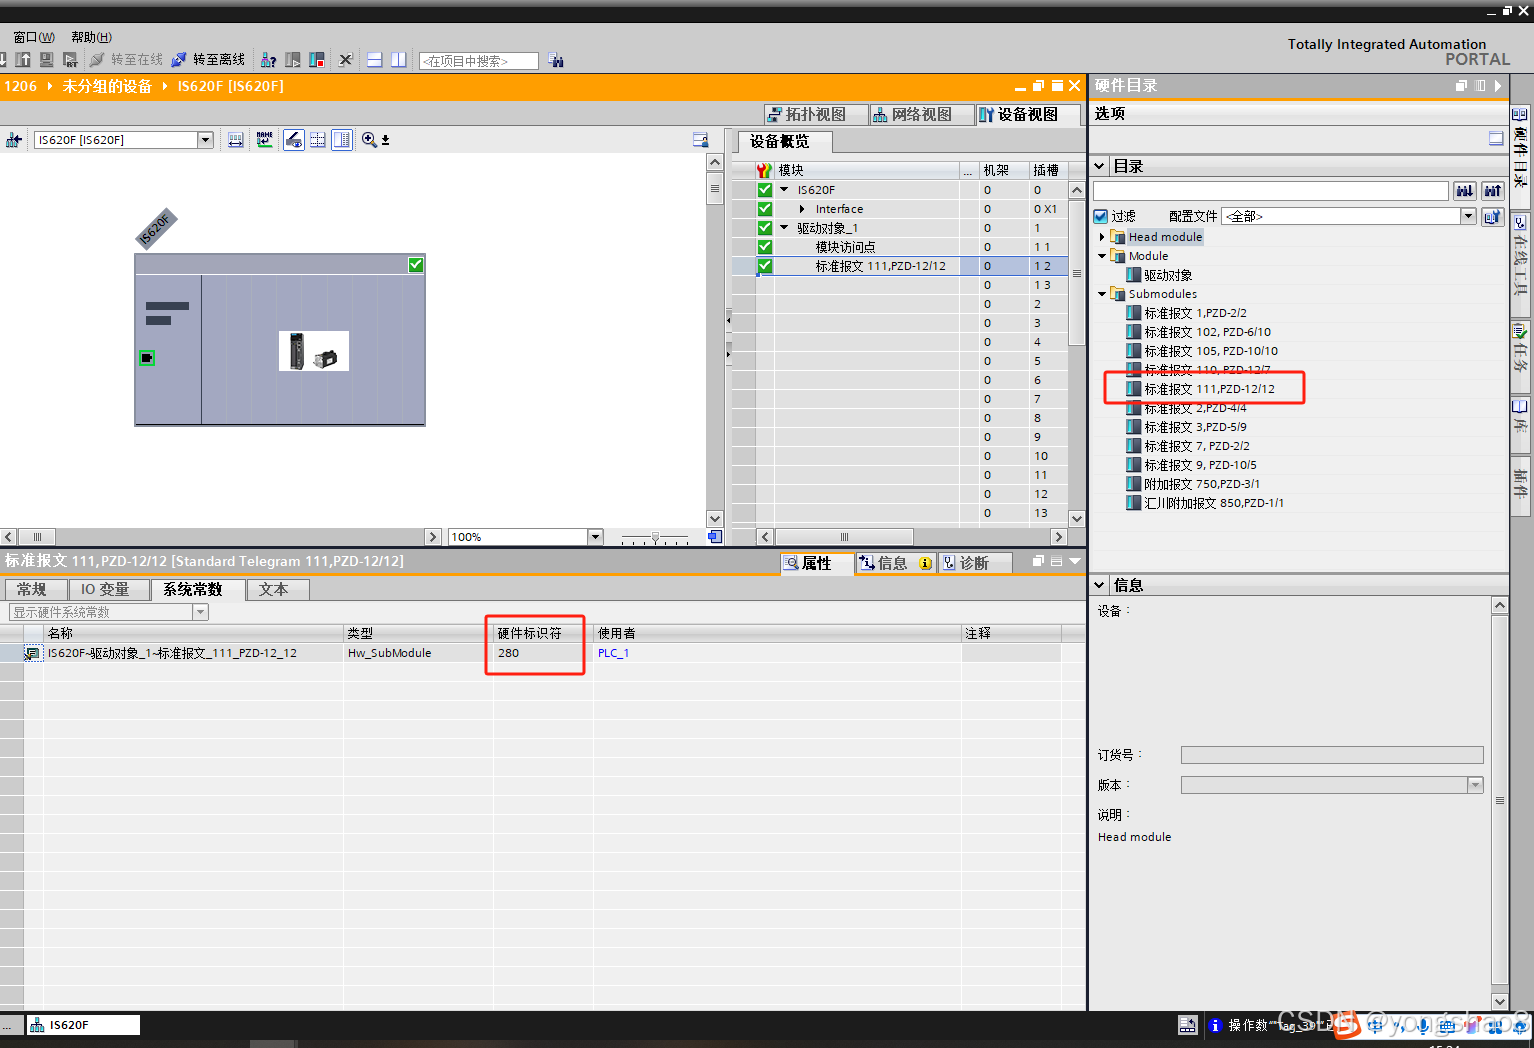The height and width of the screenshot is (1048, 1534).
Task: Click the IS620F editor button in bottom bar
Action: [83, 1025]
